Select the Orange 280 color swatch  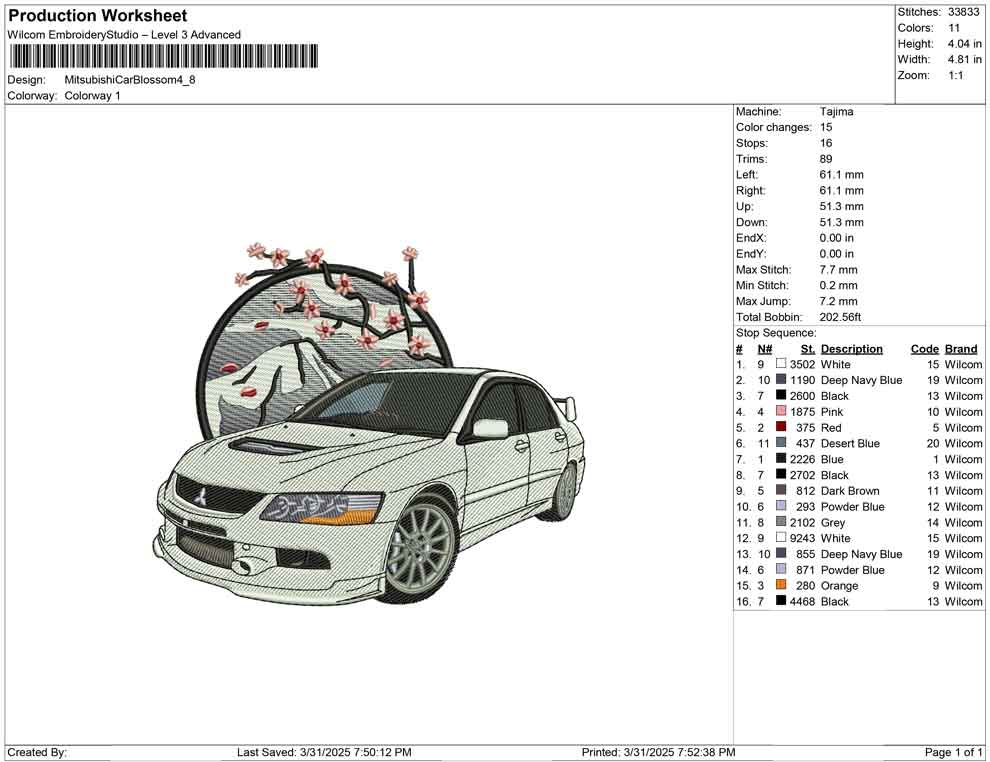tap(781, 585)
